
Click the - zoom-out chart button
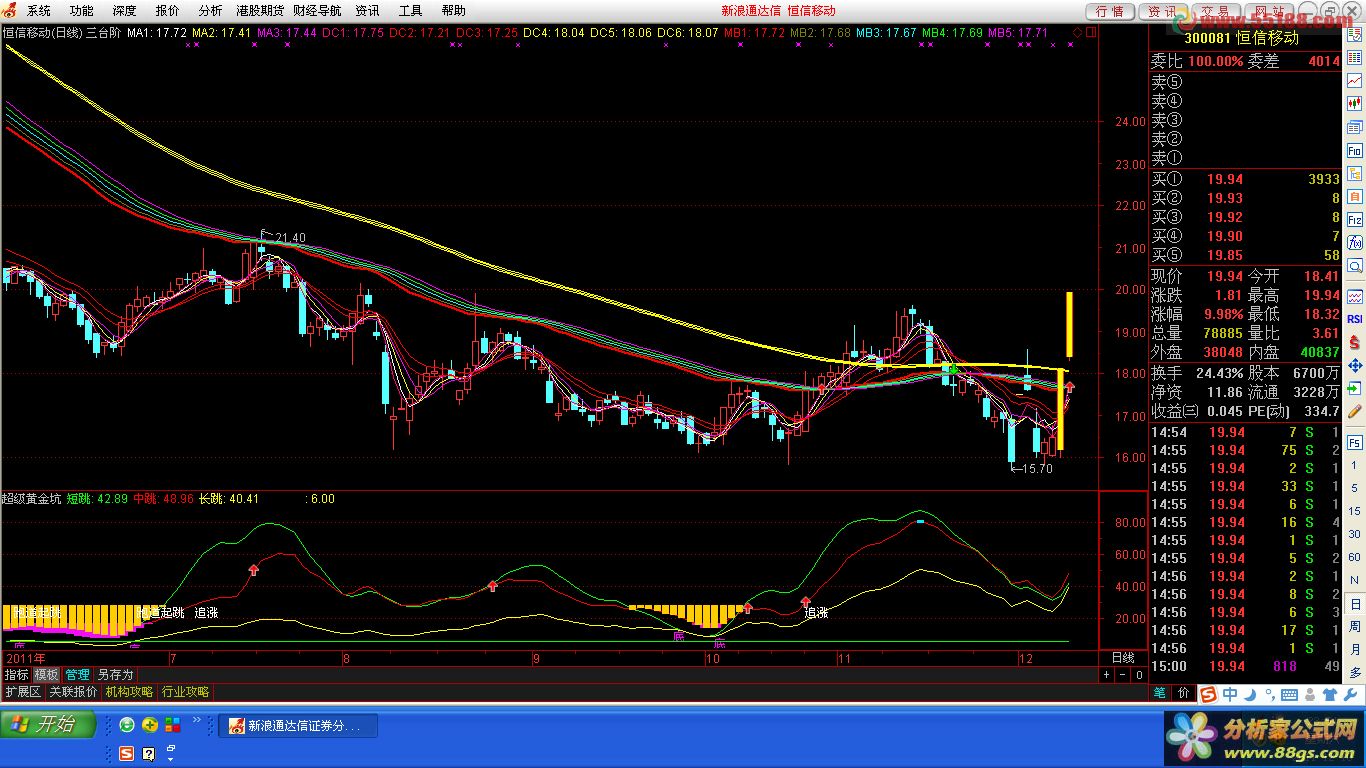click(x=1123, y=674)
